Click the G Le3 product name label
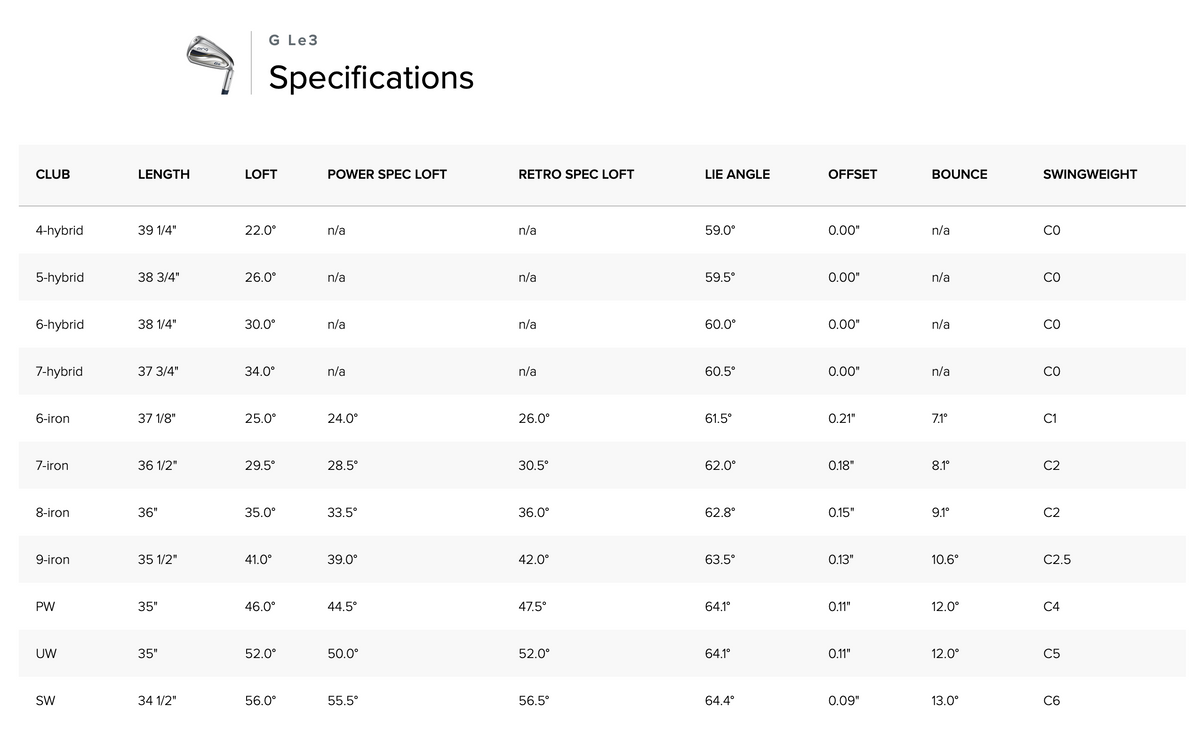The width and height of the screenshot is (1200, 730). pyautogui.click(x=293, y=41)
